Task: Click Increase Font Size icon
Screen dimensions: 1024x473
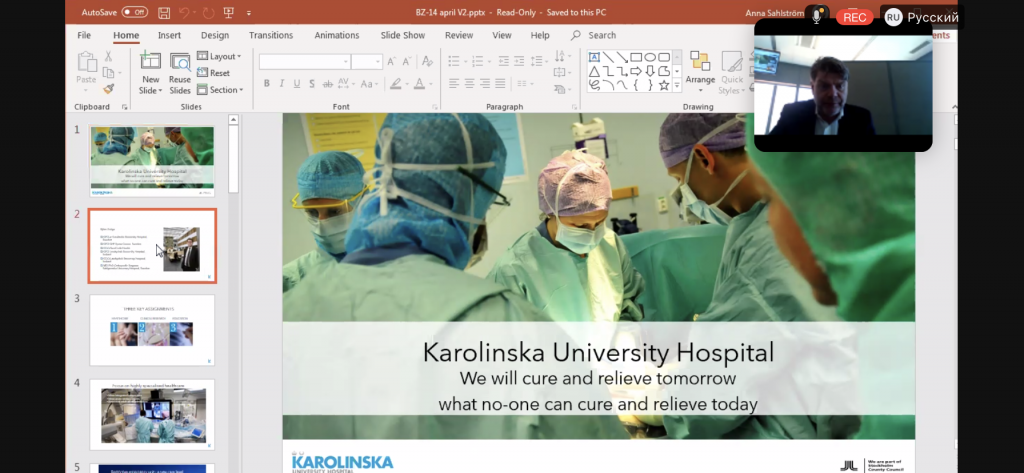Action: click(392, 62)
